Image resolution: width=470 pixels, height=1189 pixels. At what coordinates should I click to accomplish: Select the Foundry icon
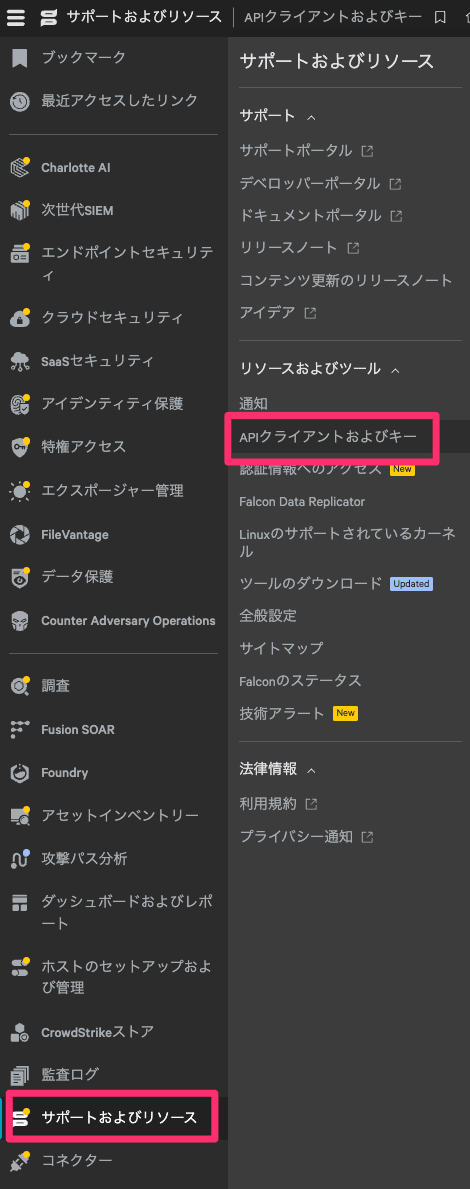20,773
